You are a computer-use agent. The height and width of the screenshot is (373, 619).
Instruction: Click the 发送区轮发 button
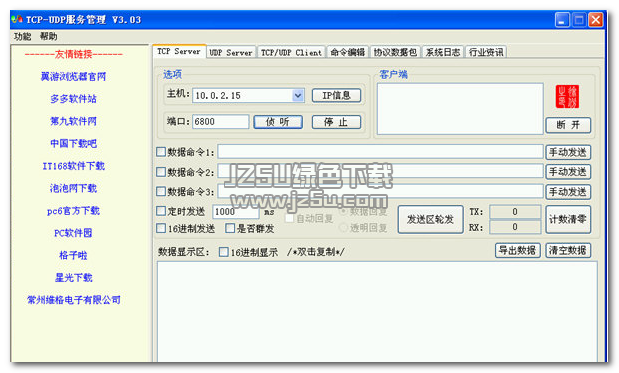[x=430, y=219]
